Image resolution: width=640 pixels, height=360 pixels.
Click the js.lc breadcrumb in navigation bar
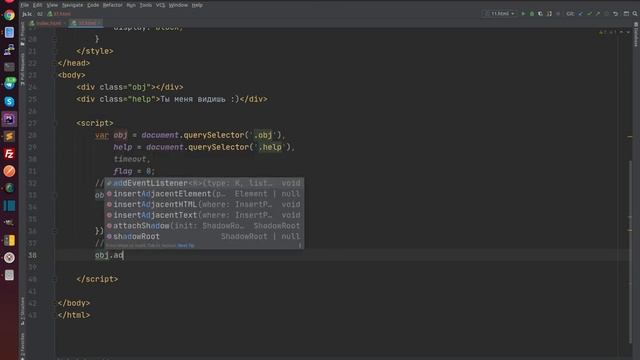coord(27,14)
